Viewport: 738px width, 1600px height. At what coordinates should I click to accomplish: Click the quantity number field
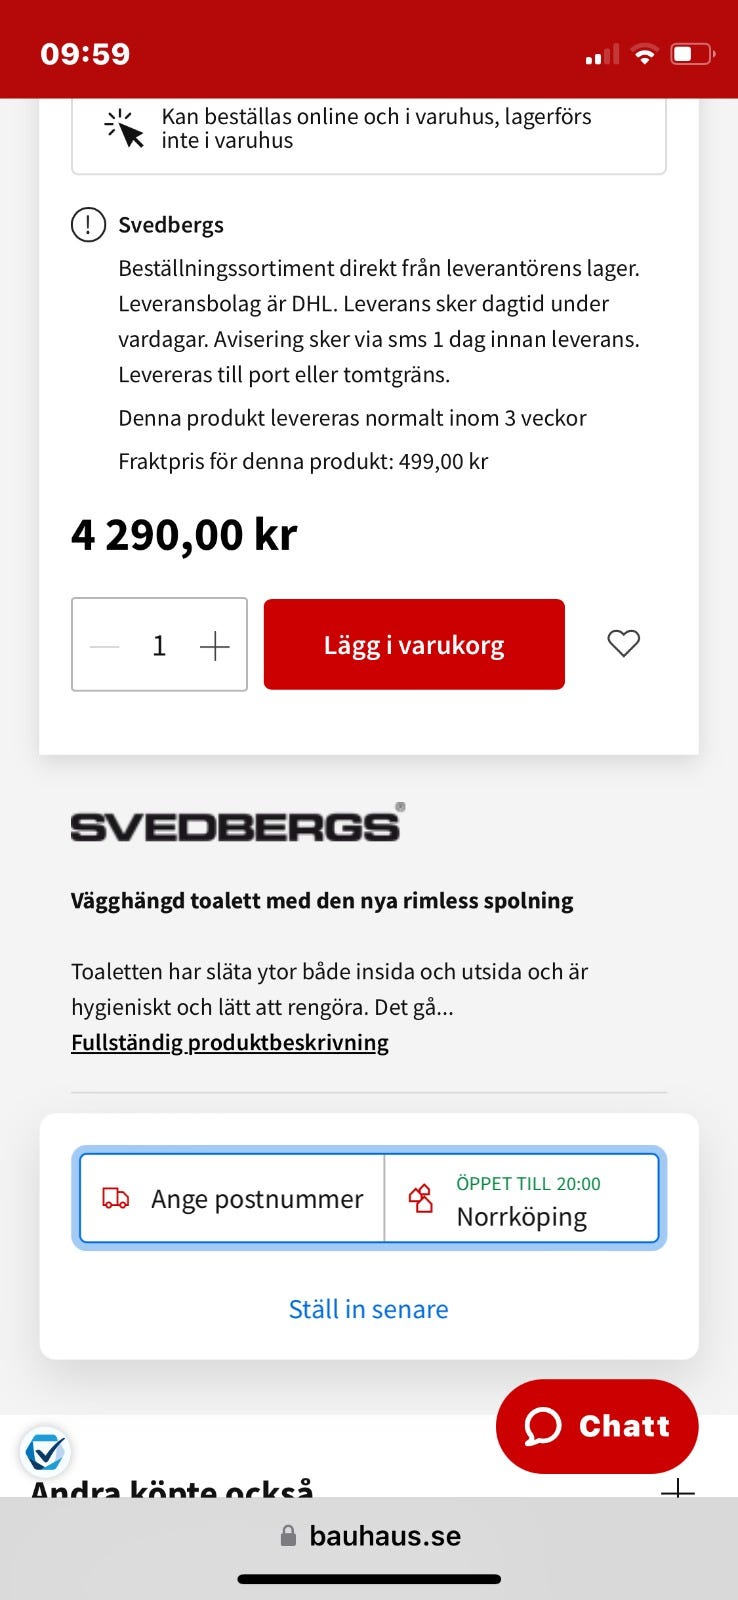pos(159,646)
